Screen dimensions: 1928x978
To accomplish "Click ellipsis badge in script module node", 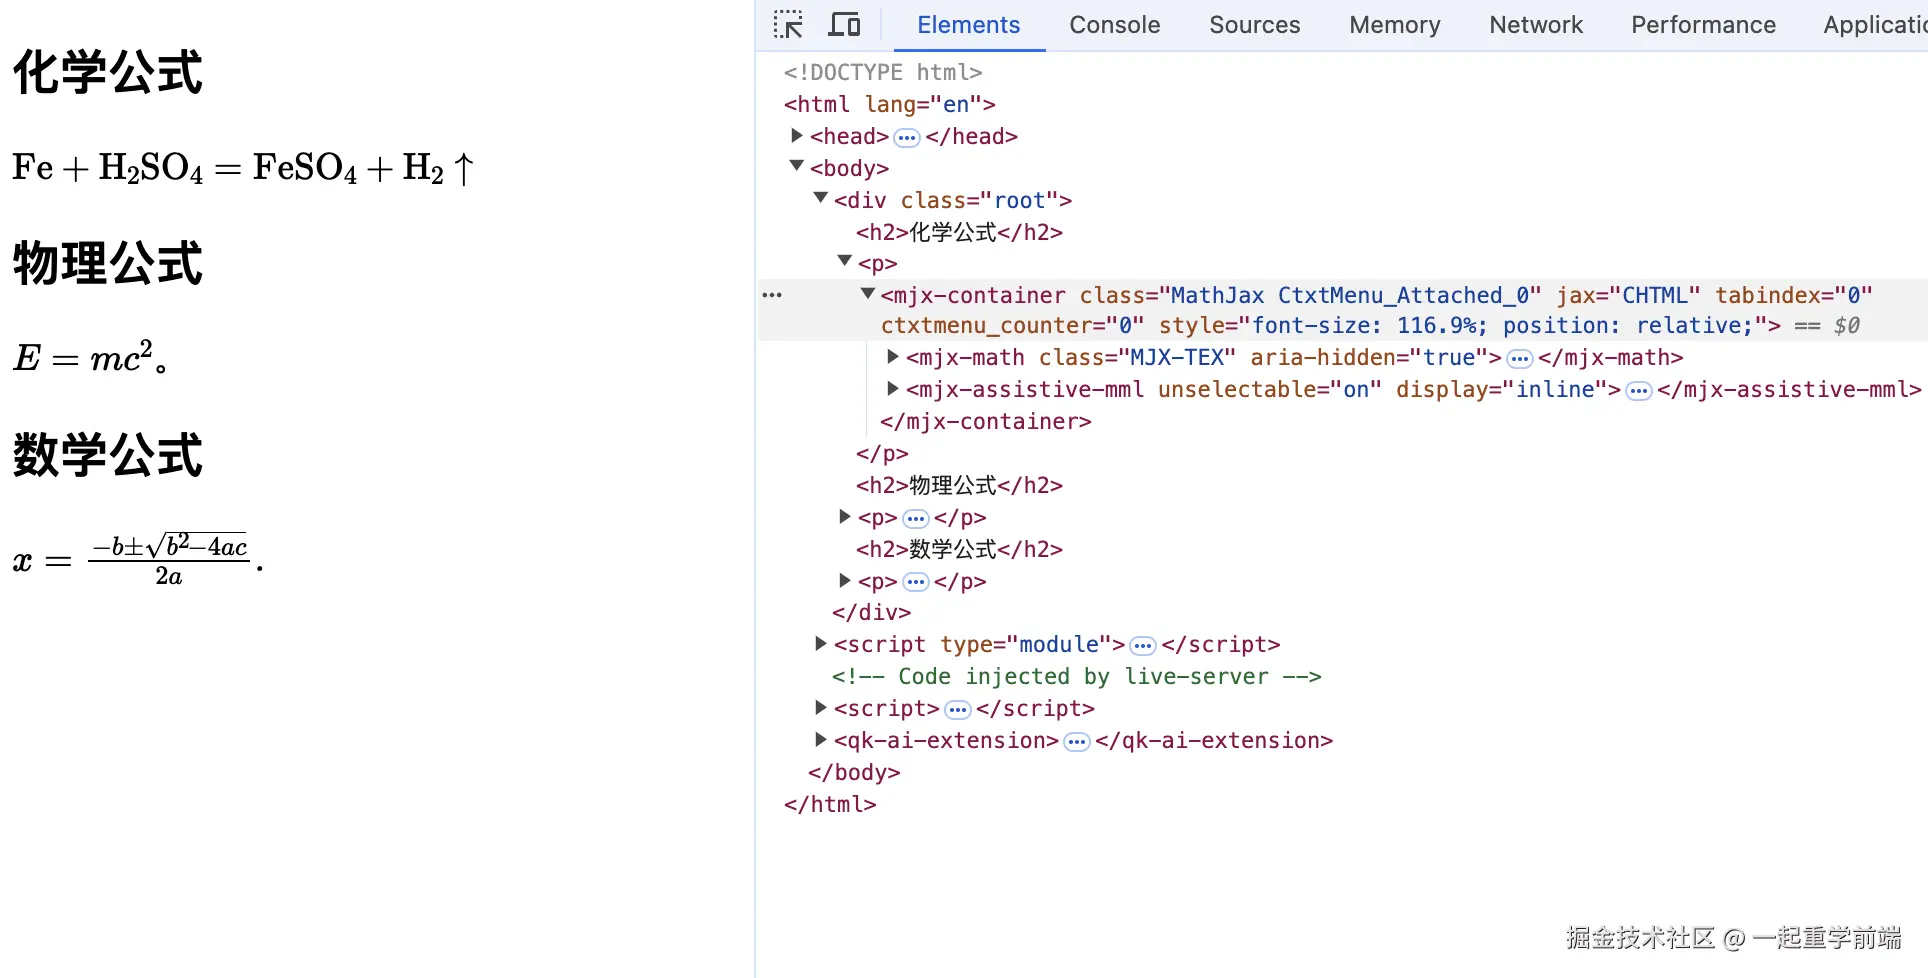I will pyautogui.click(x=1143, y=645).
